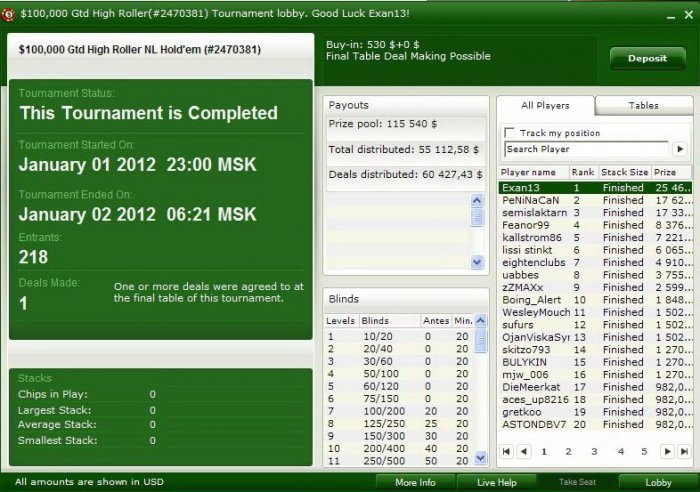This screenshot has height=492, width=700.
Task: Click the blinds Levels column header
Action: (341, 321)
